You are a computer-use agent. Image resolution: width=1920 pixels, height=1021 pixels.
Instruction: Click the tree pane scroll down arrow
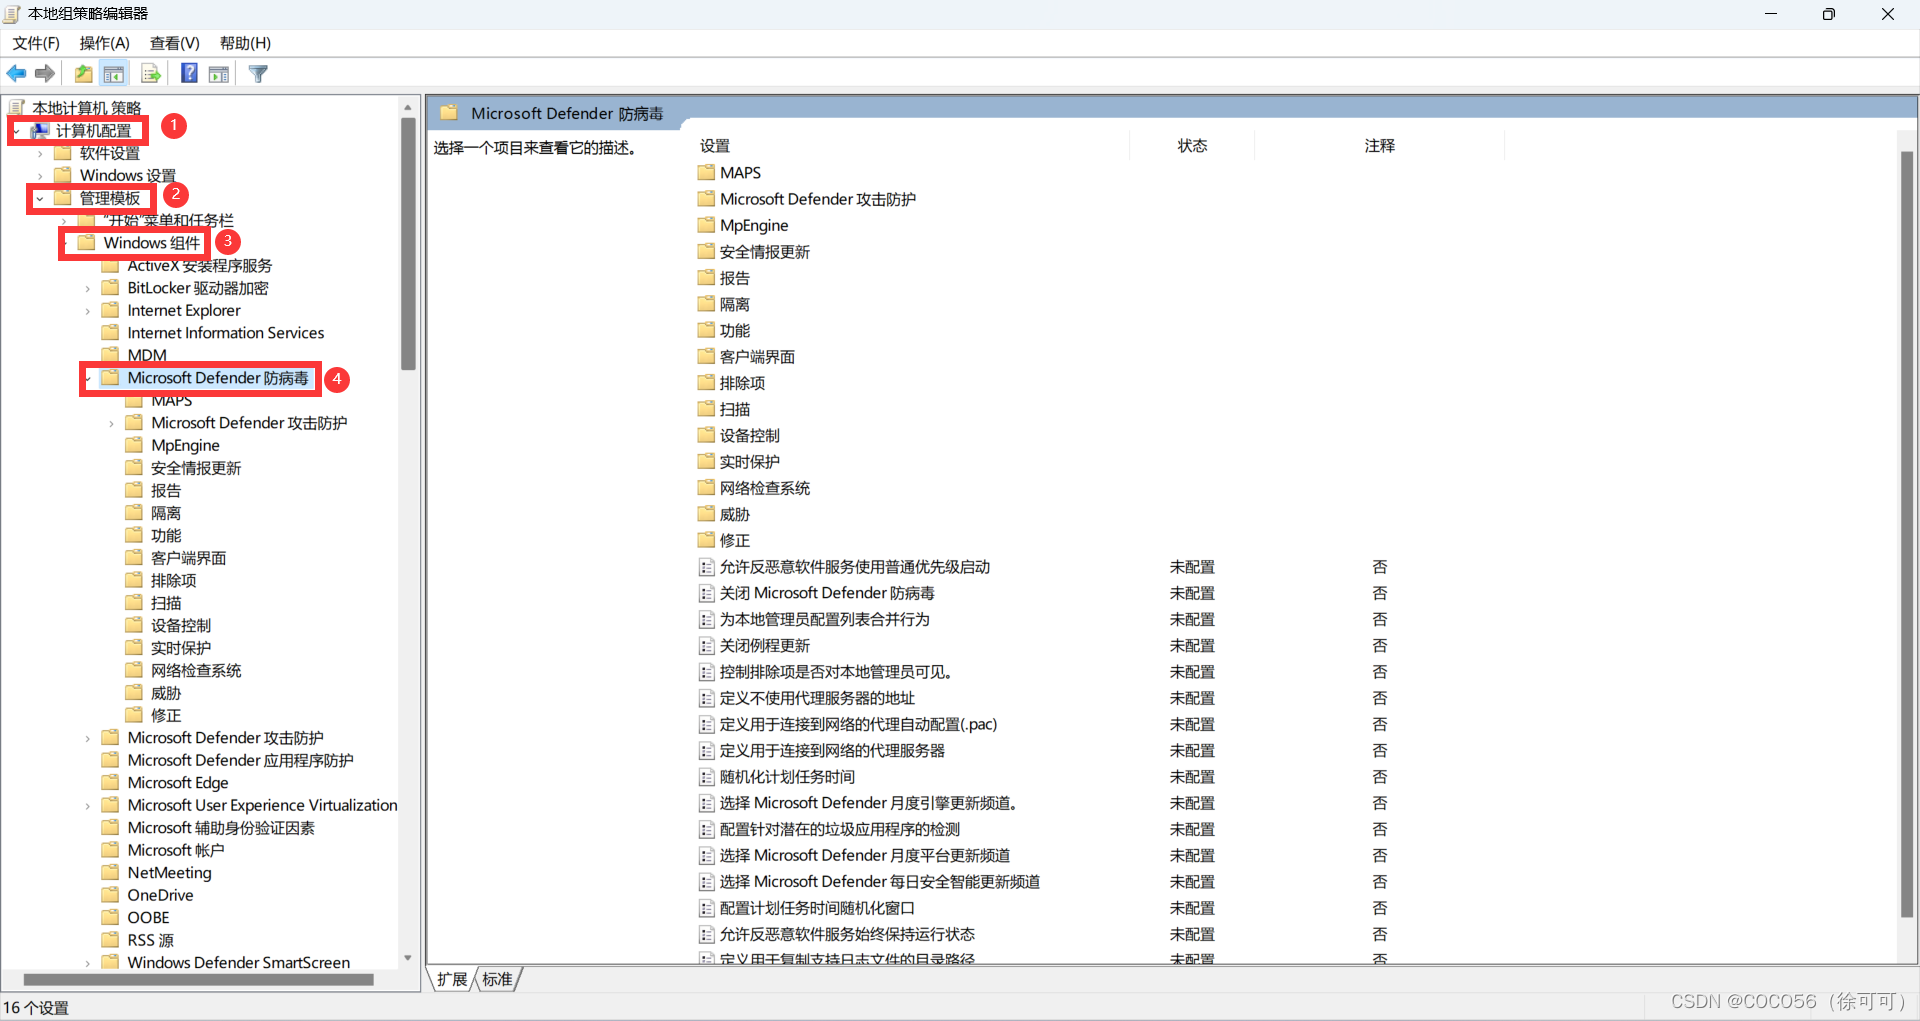pos(408,958)
